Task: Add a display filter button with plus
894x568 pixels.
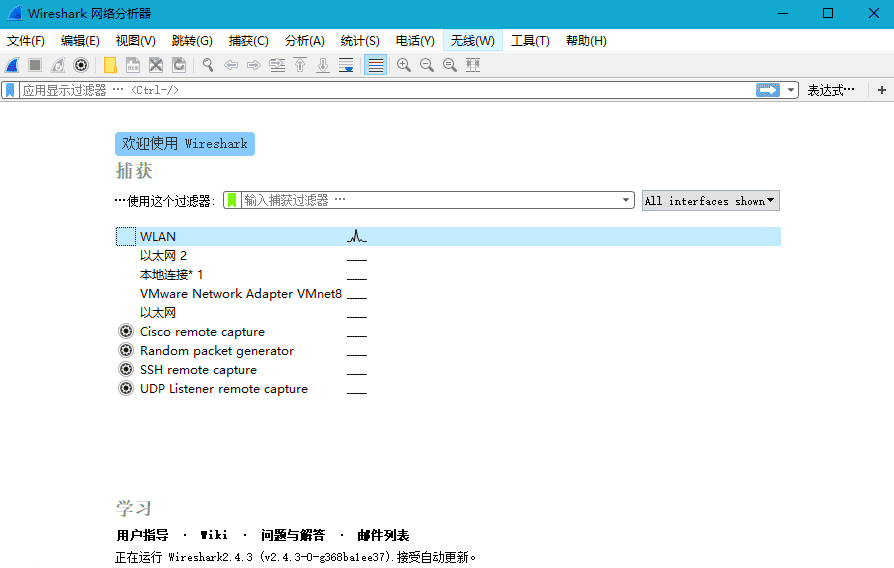Action: coord(881,90)
